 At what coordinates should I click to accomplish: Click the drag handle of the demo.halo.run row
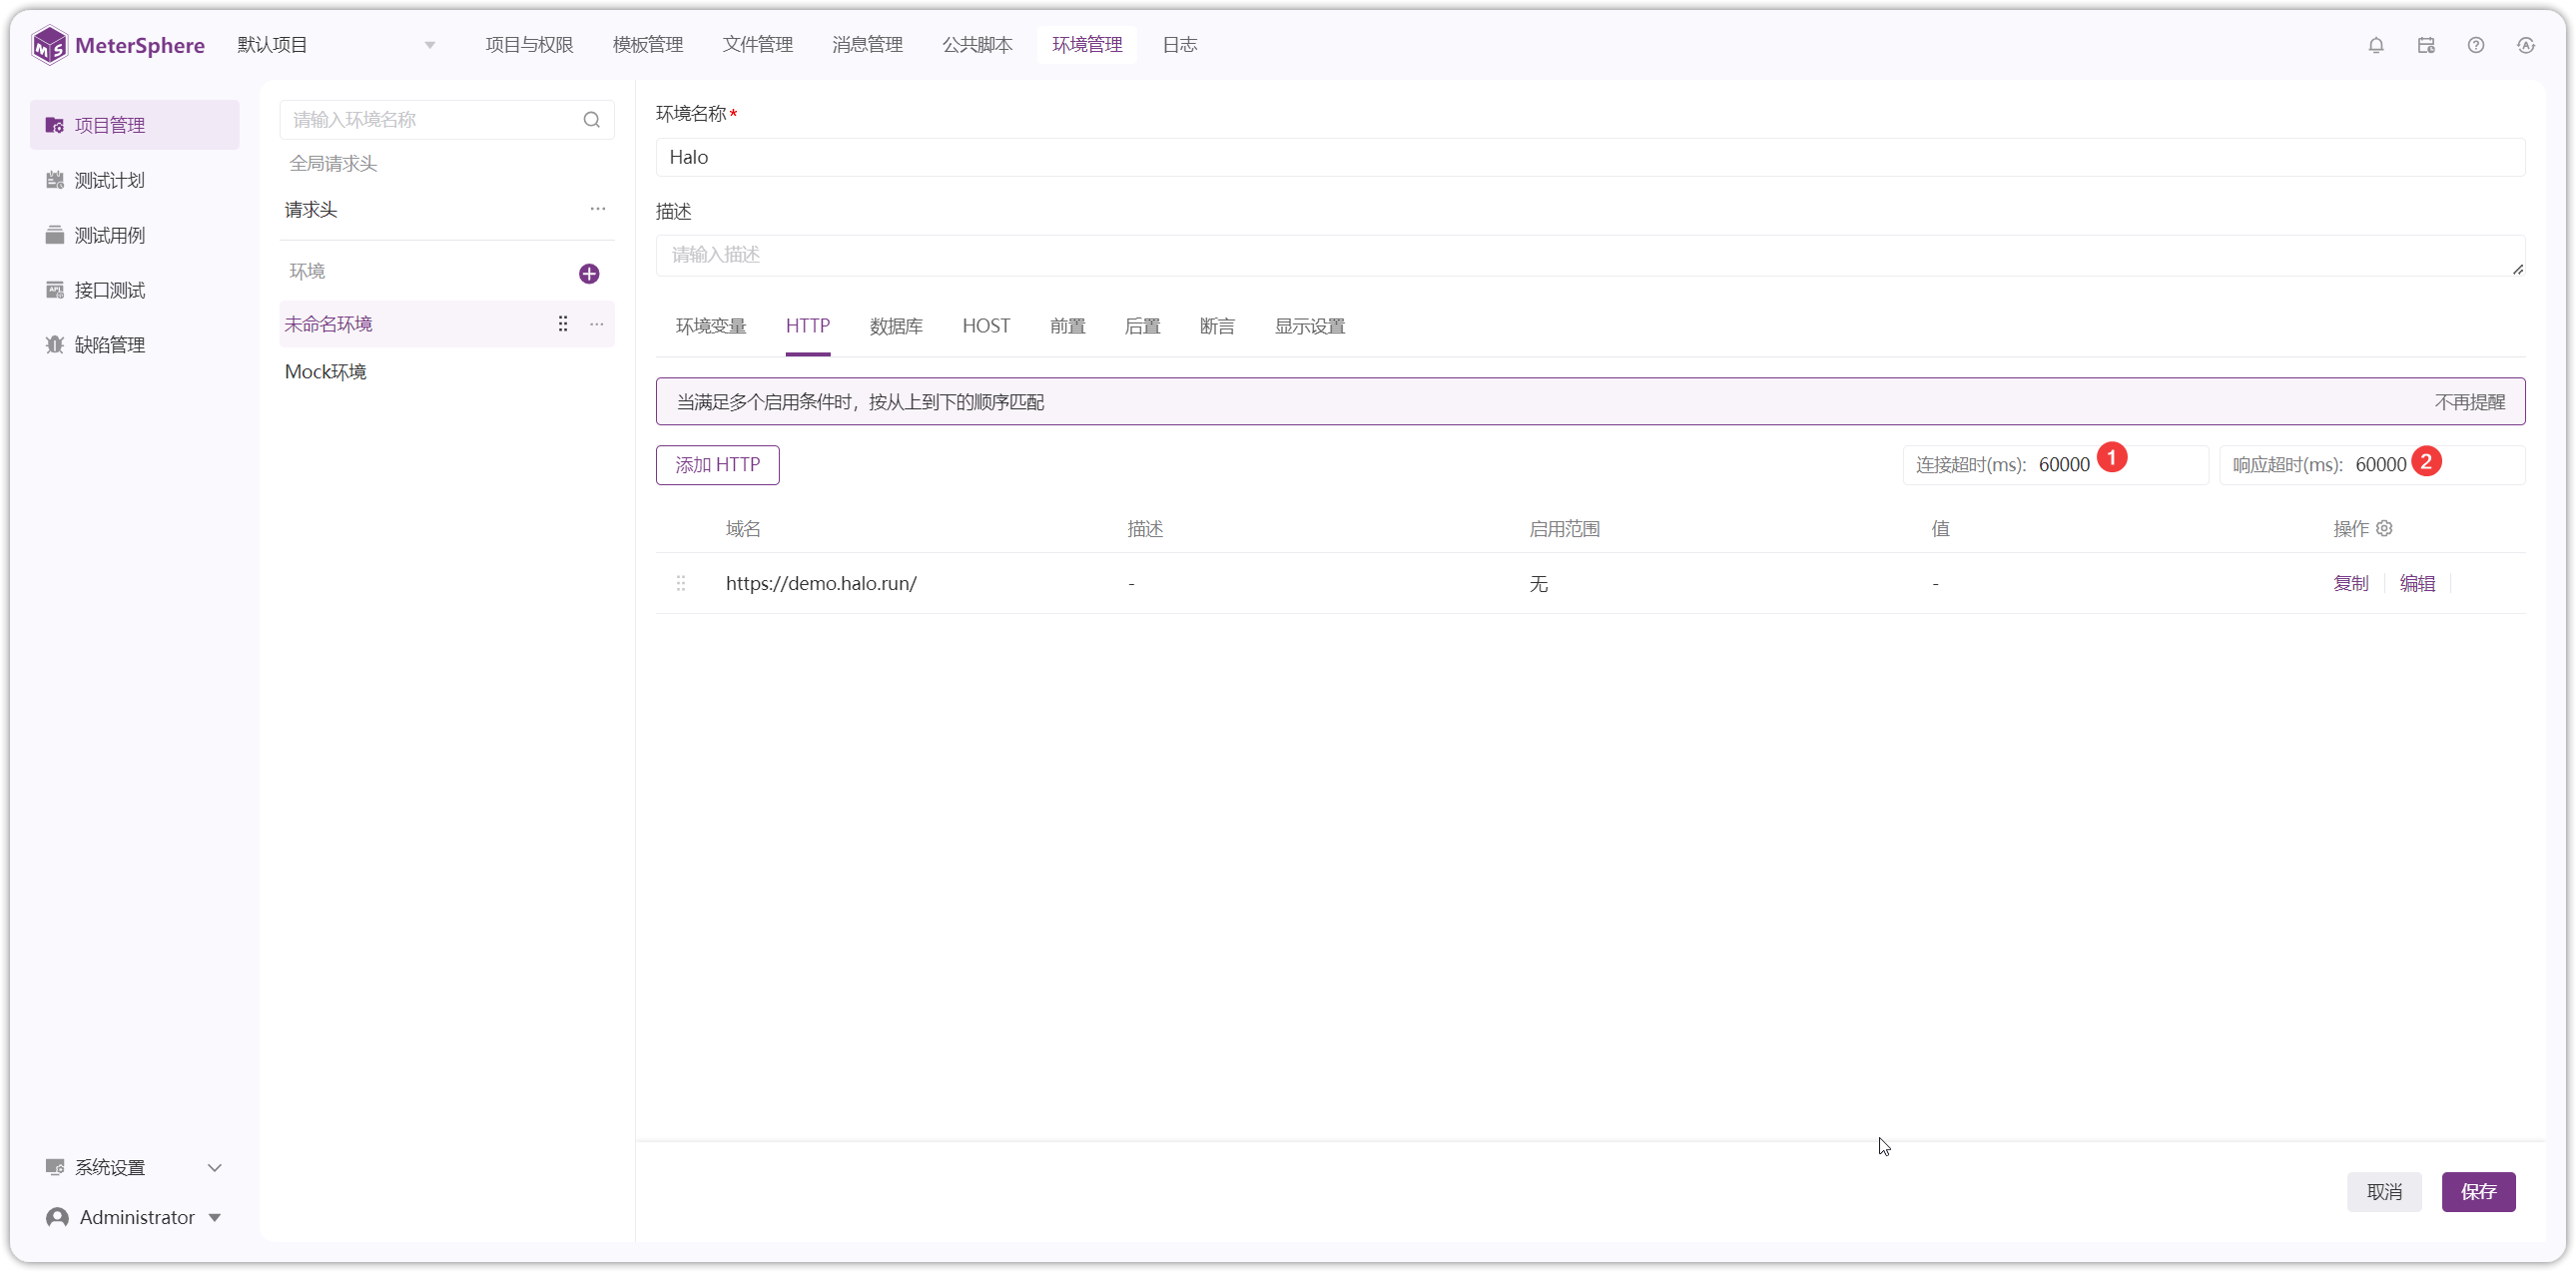tap(681, 583)
